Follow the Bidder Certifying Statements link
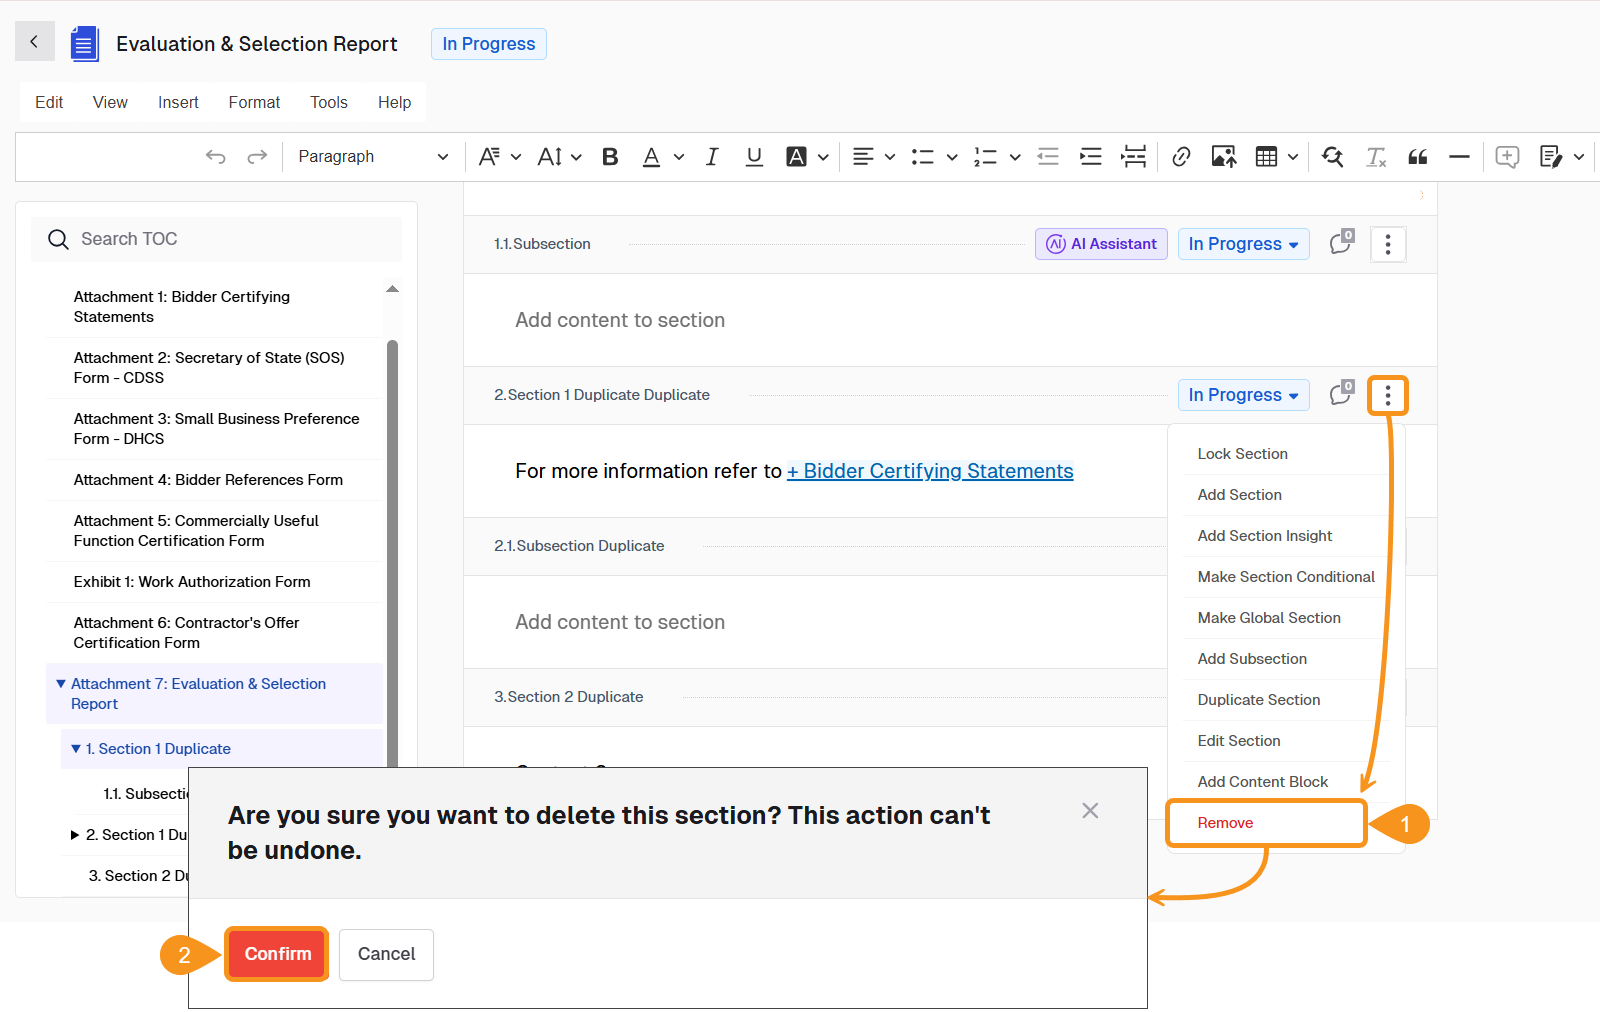Viewport: 1600px width, 1012px height. (x=929, y=471)
